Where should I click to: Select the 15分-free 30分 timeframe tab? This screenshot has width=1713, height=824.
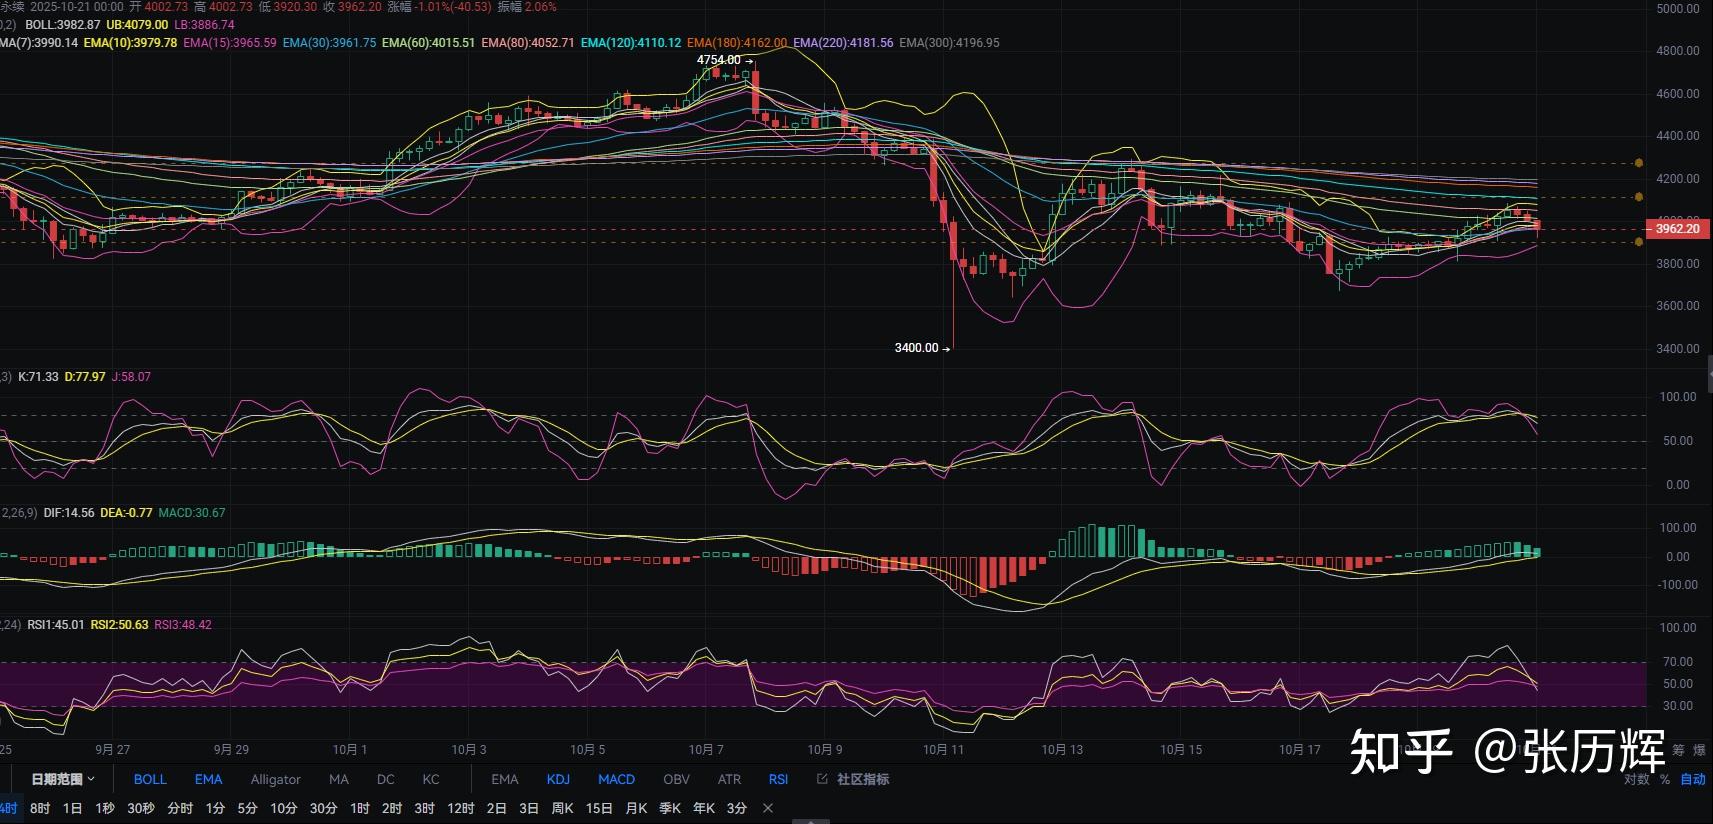point(323,808)
